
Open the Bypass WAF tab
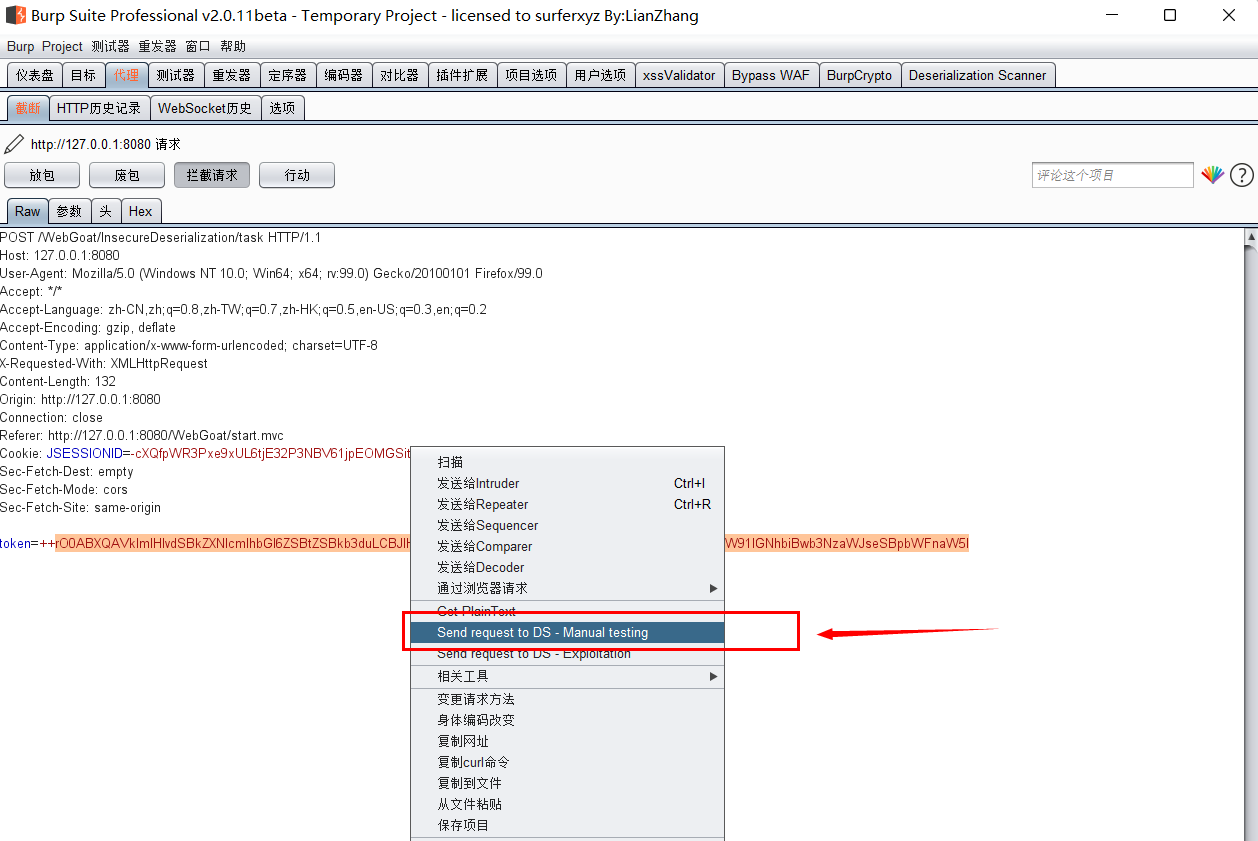(x=771, y=75)
